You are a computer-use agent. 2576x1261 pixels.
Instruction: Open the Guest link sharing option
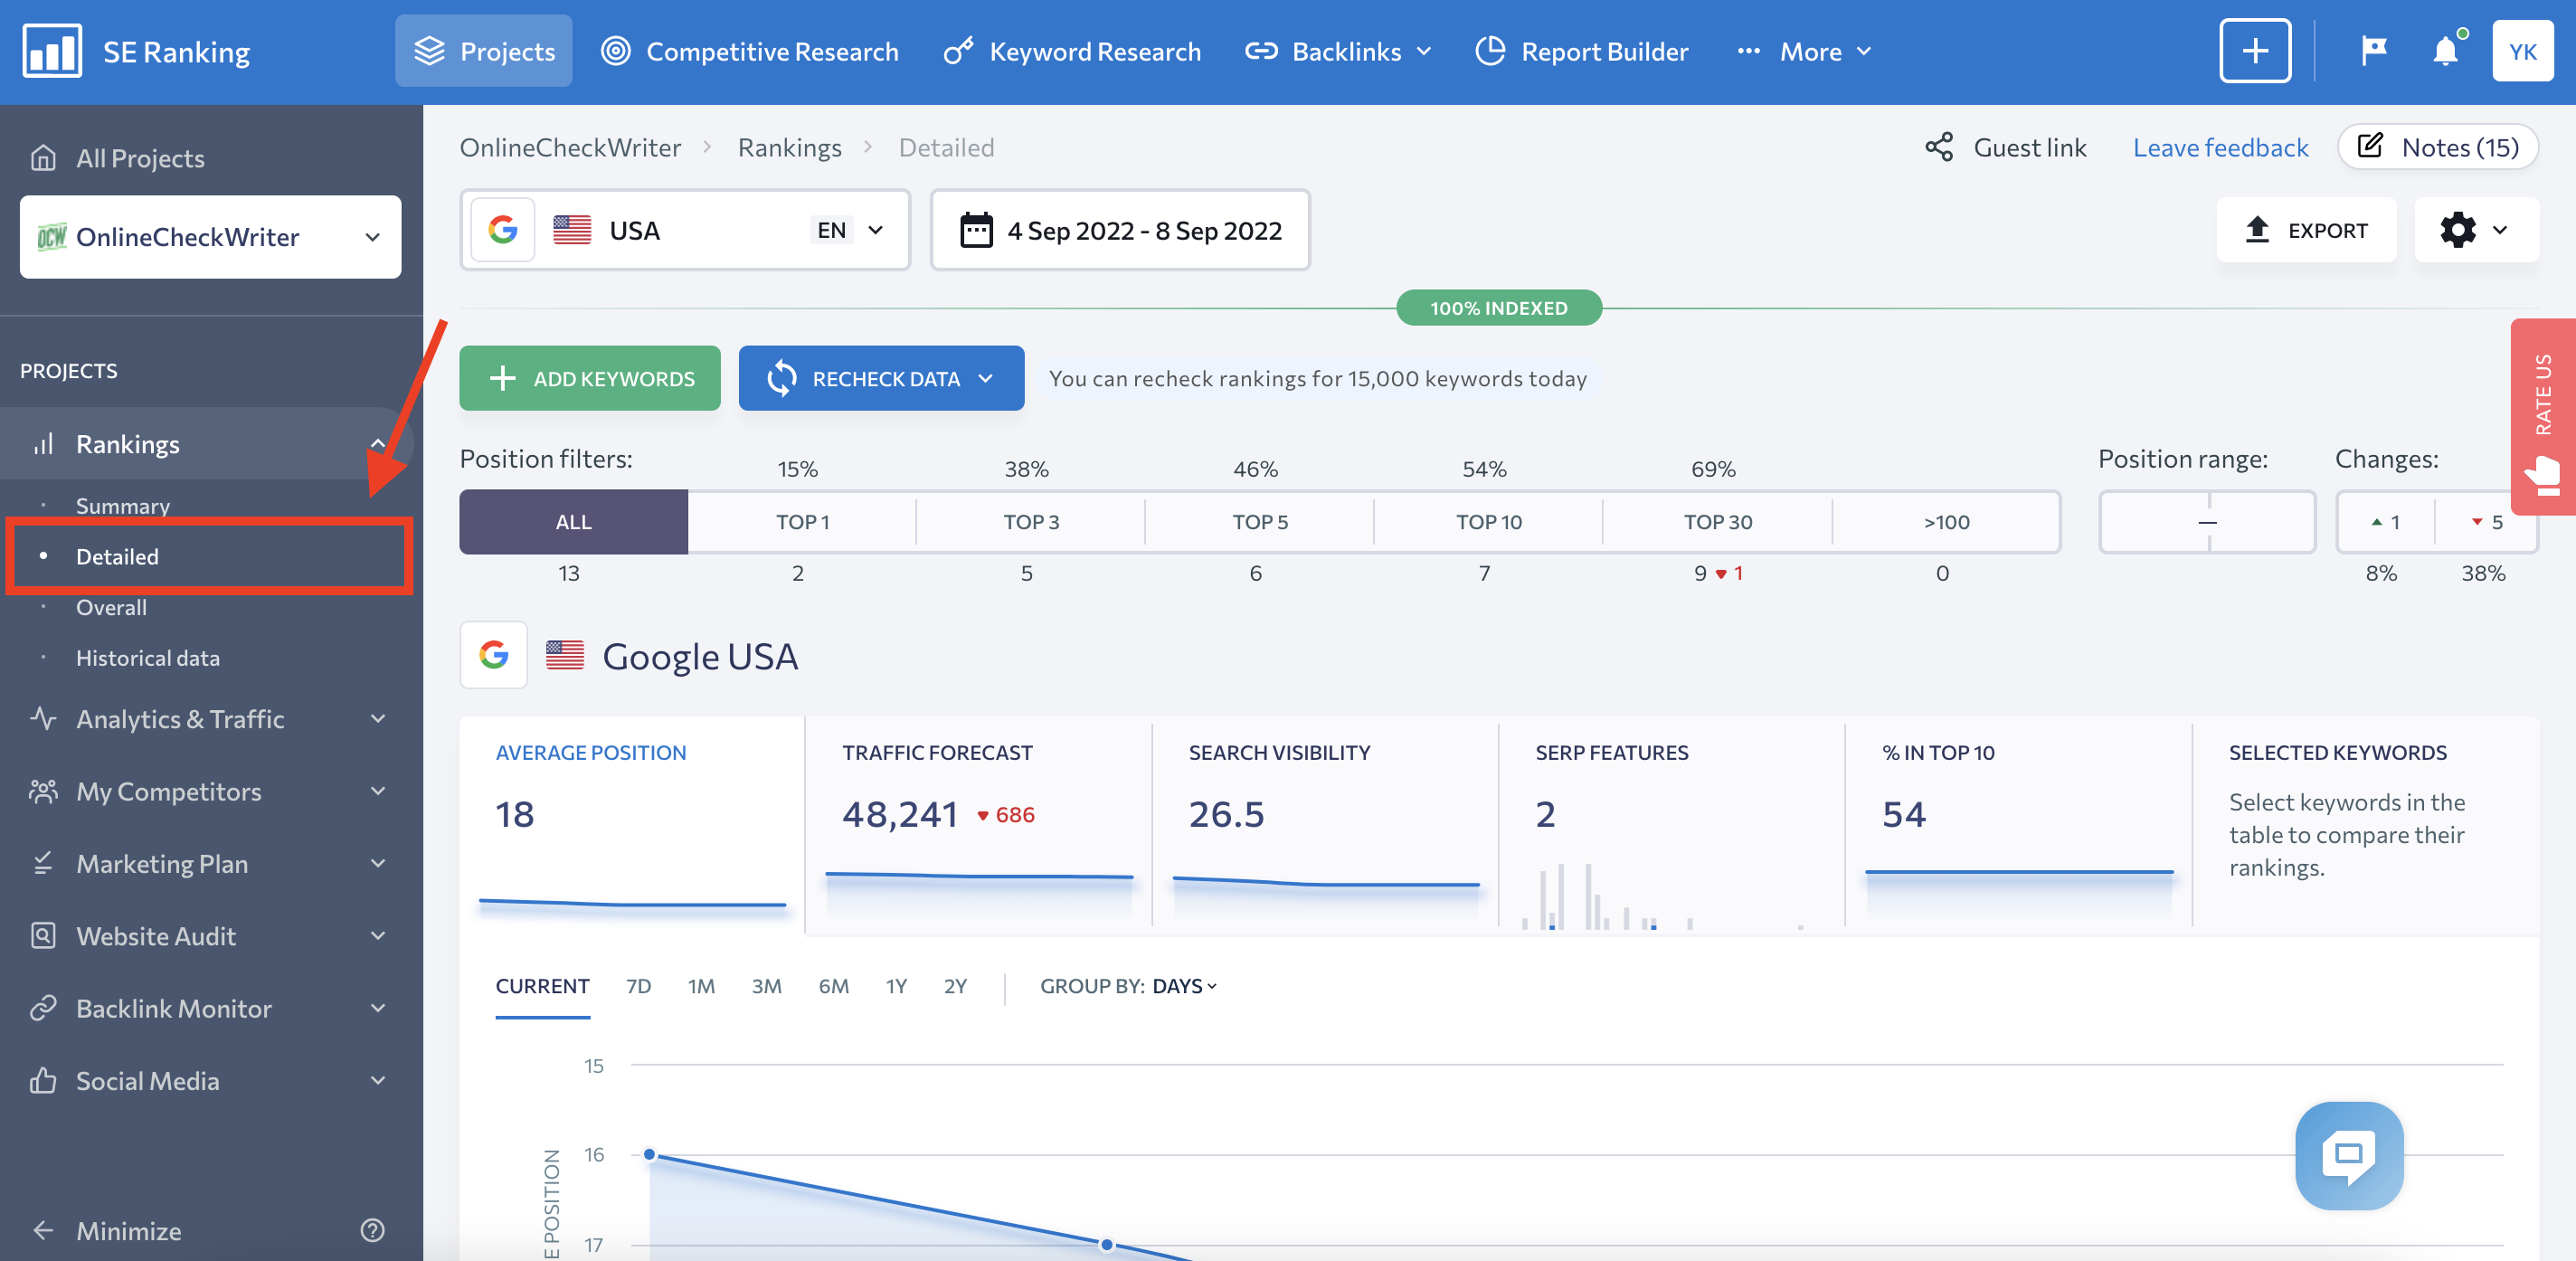point(2005,148)
